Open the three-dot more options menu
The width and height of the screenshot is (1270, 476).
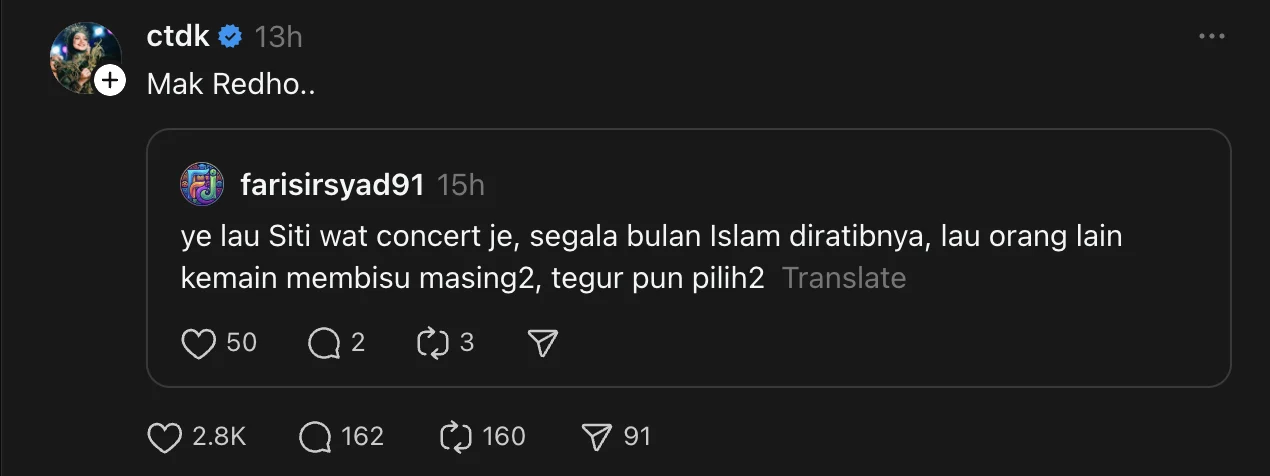click(x=1211, y=37)
